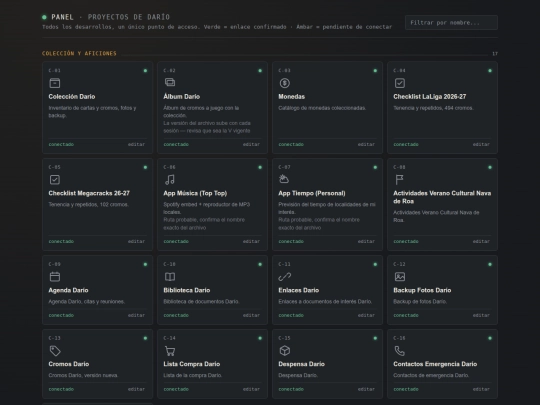Viewport: 540px width, 405px height.
Task: Open the Enlaces Darío title
Action: tap(299, 290)
